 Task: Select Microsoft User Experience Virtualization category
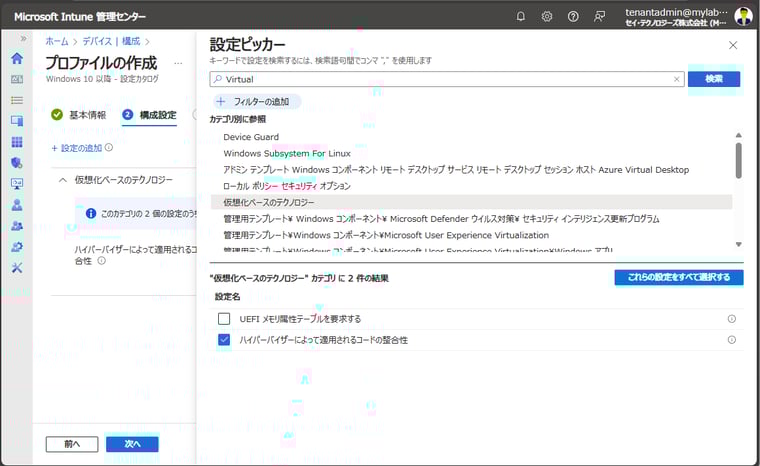click(x=386, y=235)
